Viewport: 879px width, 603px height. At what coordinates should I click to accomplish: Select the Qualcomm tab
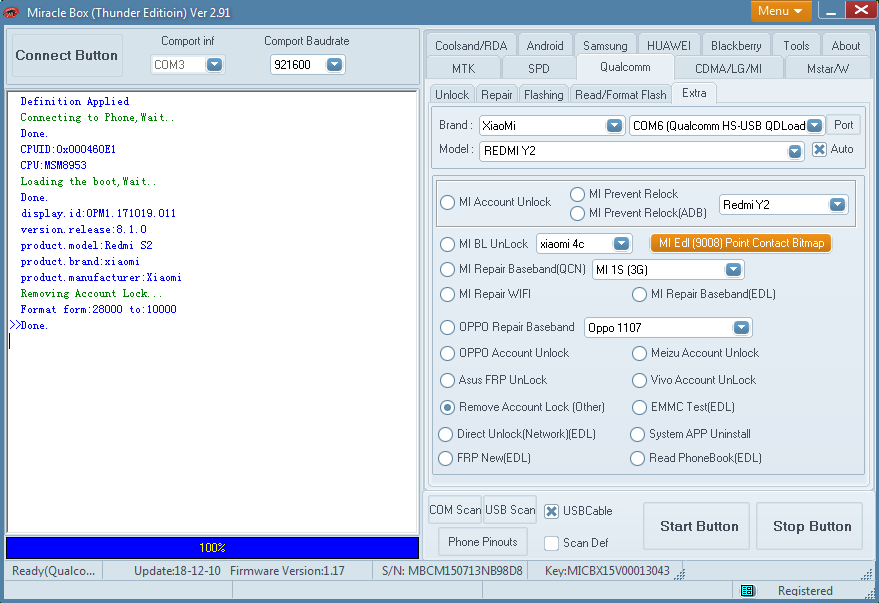(x=625, y=67)
